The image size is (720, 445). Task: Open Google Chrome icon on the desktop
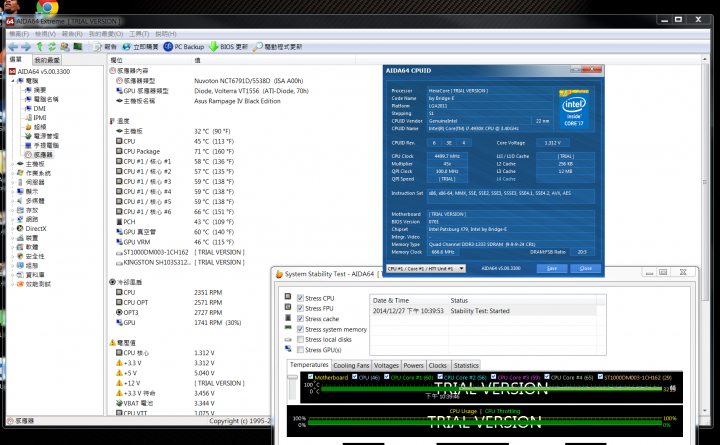pyautogui.click(x=48, y=6)
